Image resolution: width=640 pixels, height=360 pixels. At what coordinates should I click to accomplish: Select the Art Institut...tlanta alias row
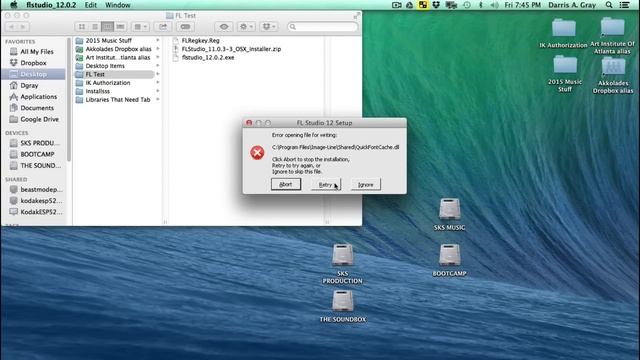[117, 58]
